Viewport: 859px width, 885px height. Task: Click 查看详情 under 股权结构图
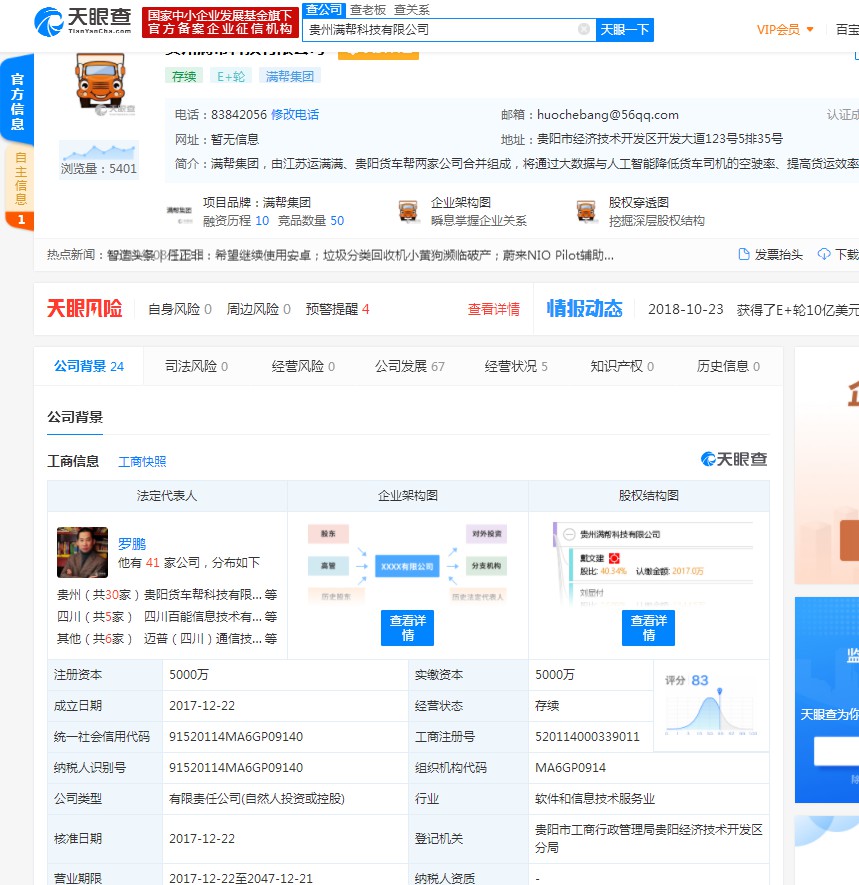pos(648,628)
